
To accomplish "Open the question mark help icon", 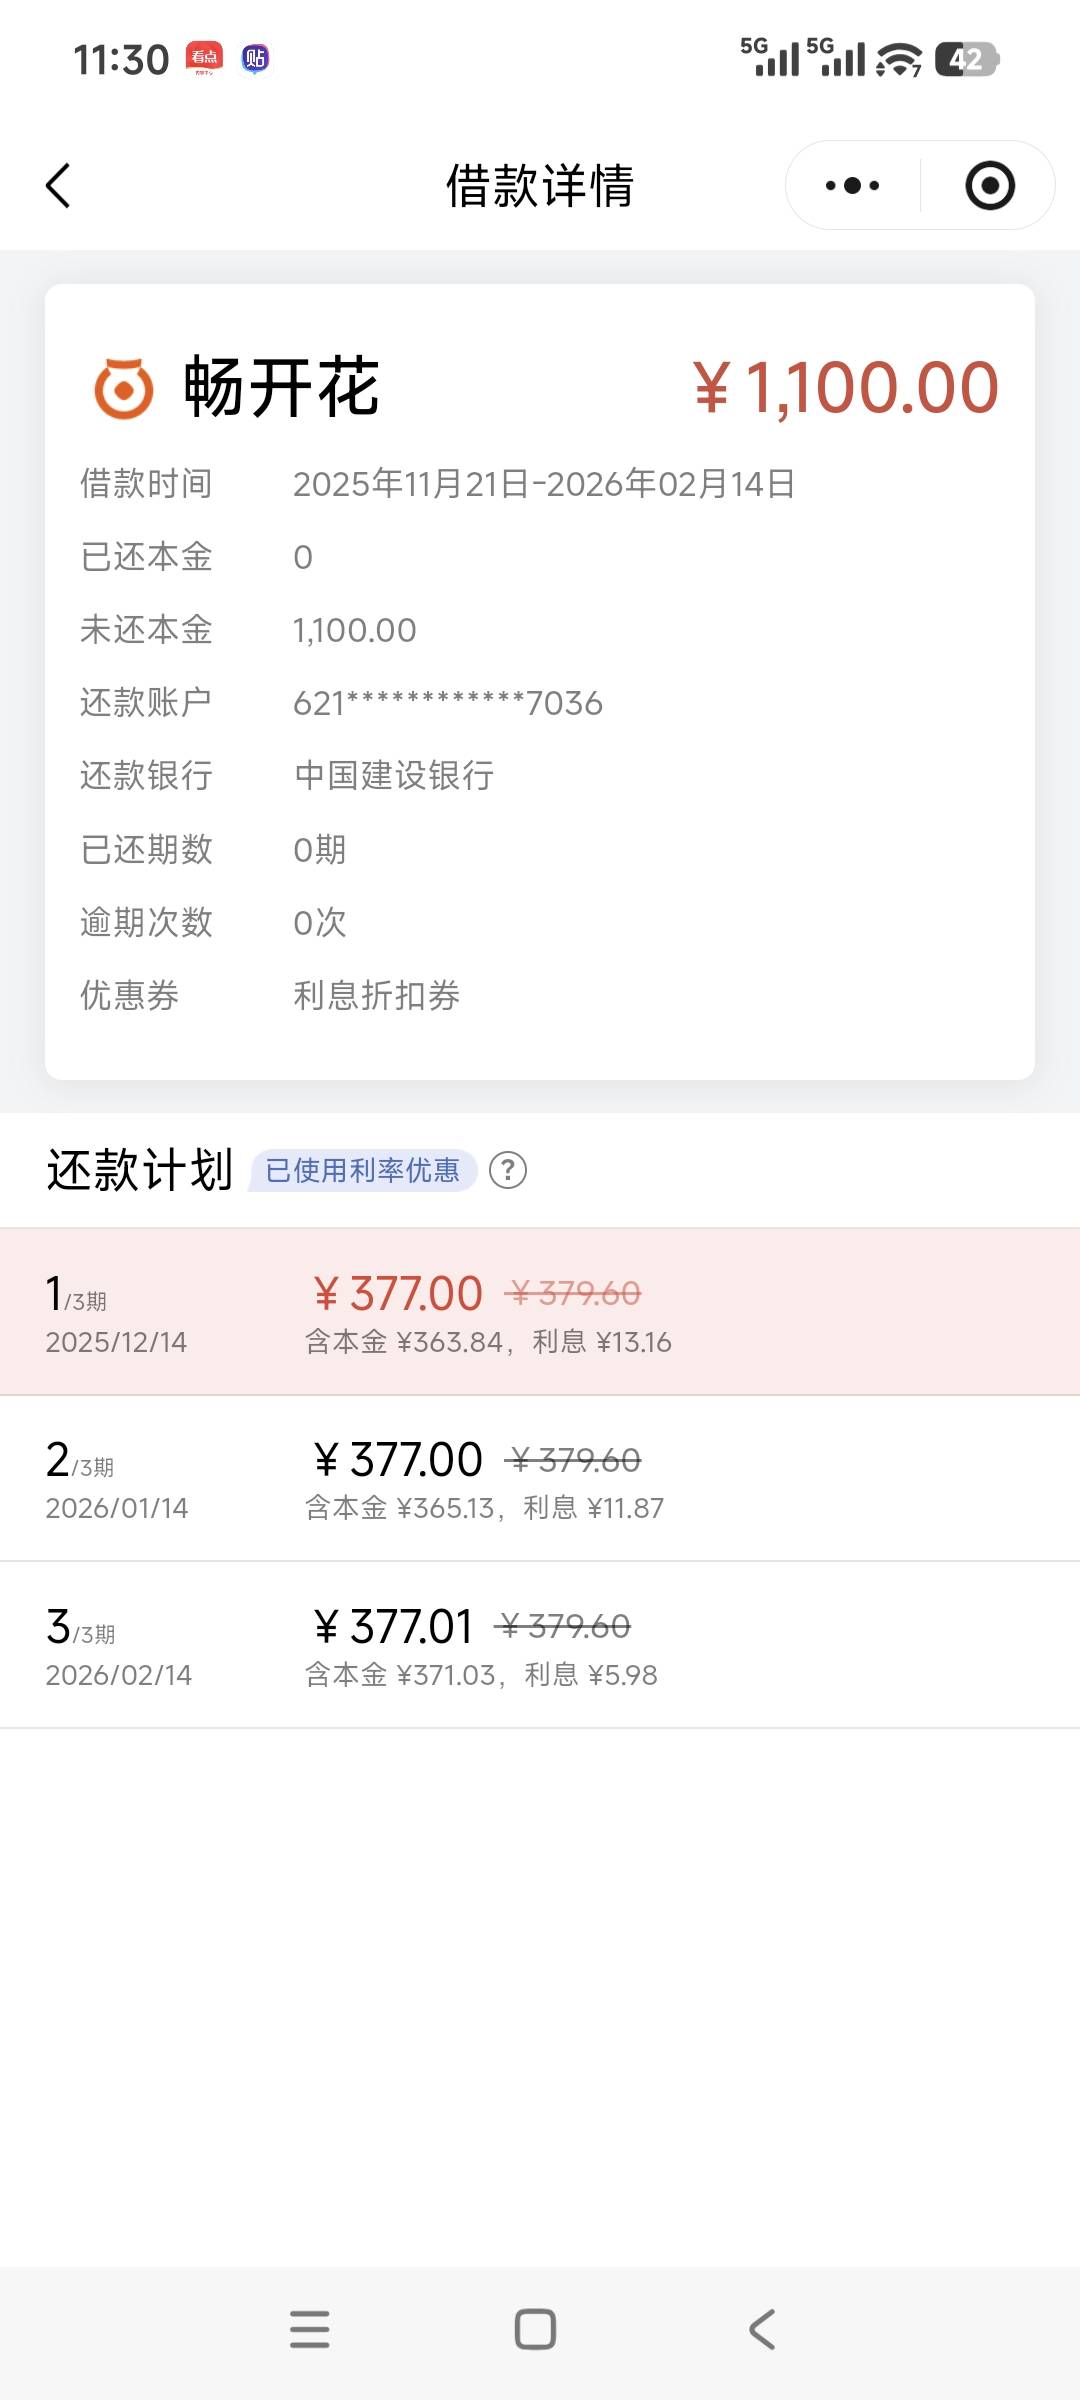I will (x=508, y=1170).
